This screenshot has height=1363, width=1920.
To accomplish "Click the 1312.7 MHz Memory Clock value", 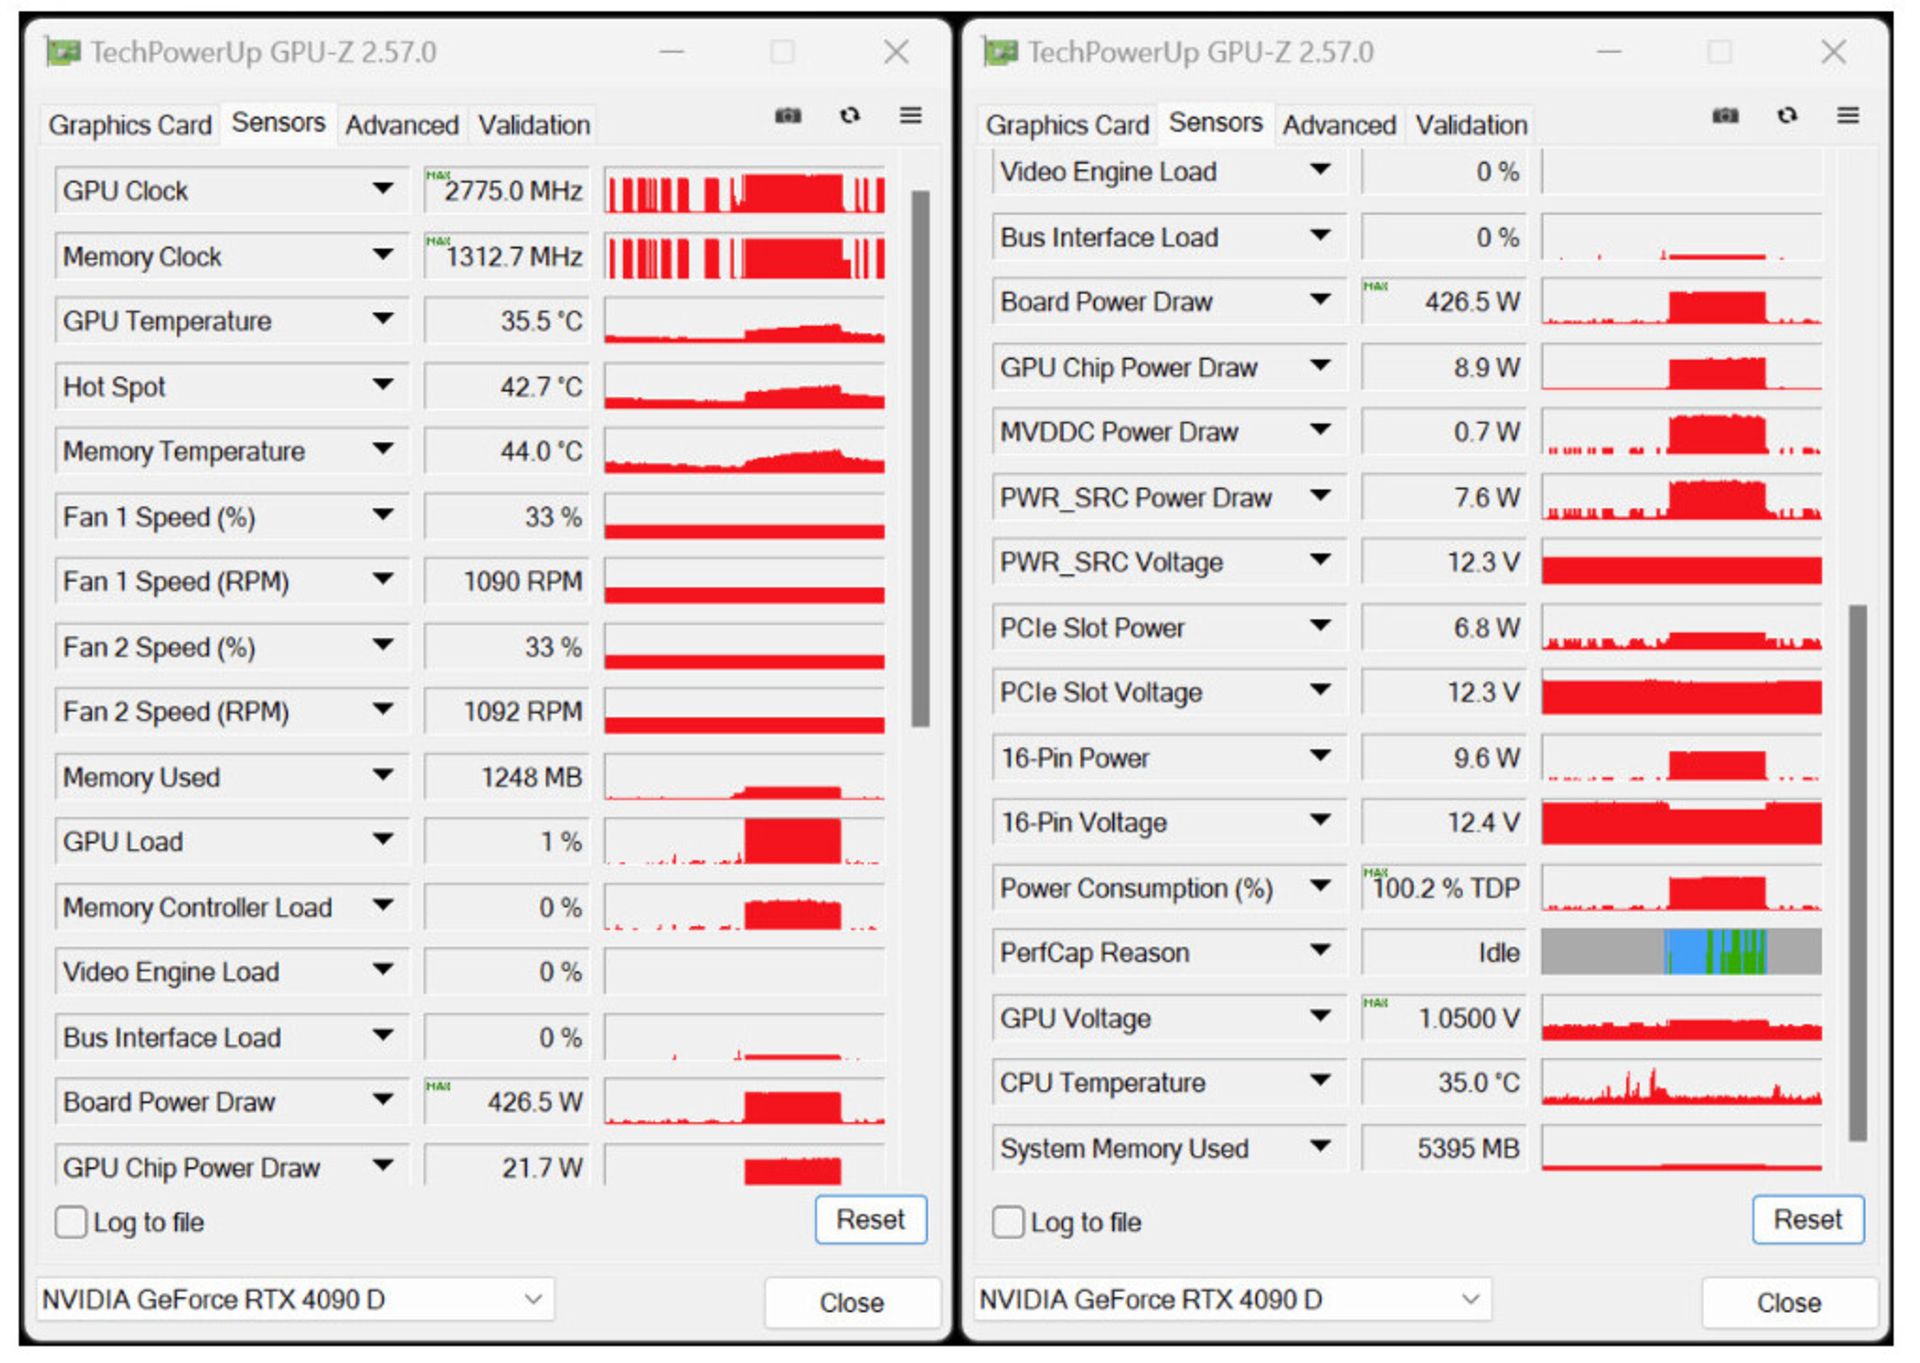I will click(x=507, y=257).
